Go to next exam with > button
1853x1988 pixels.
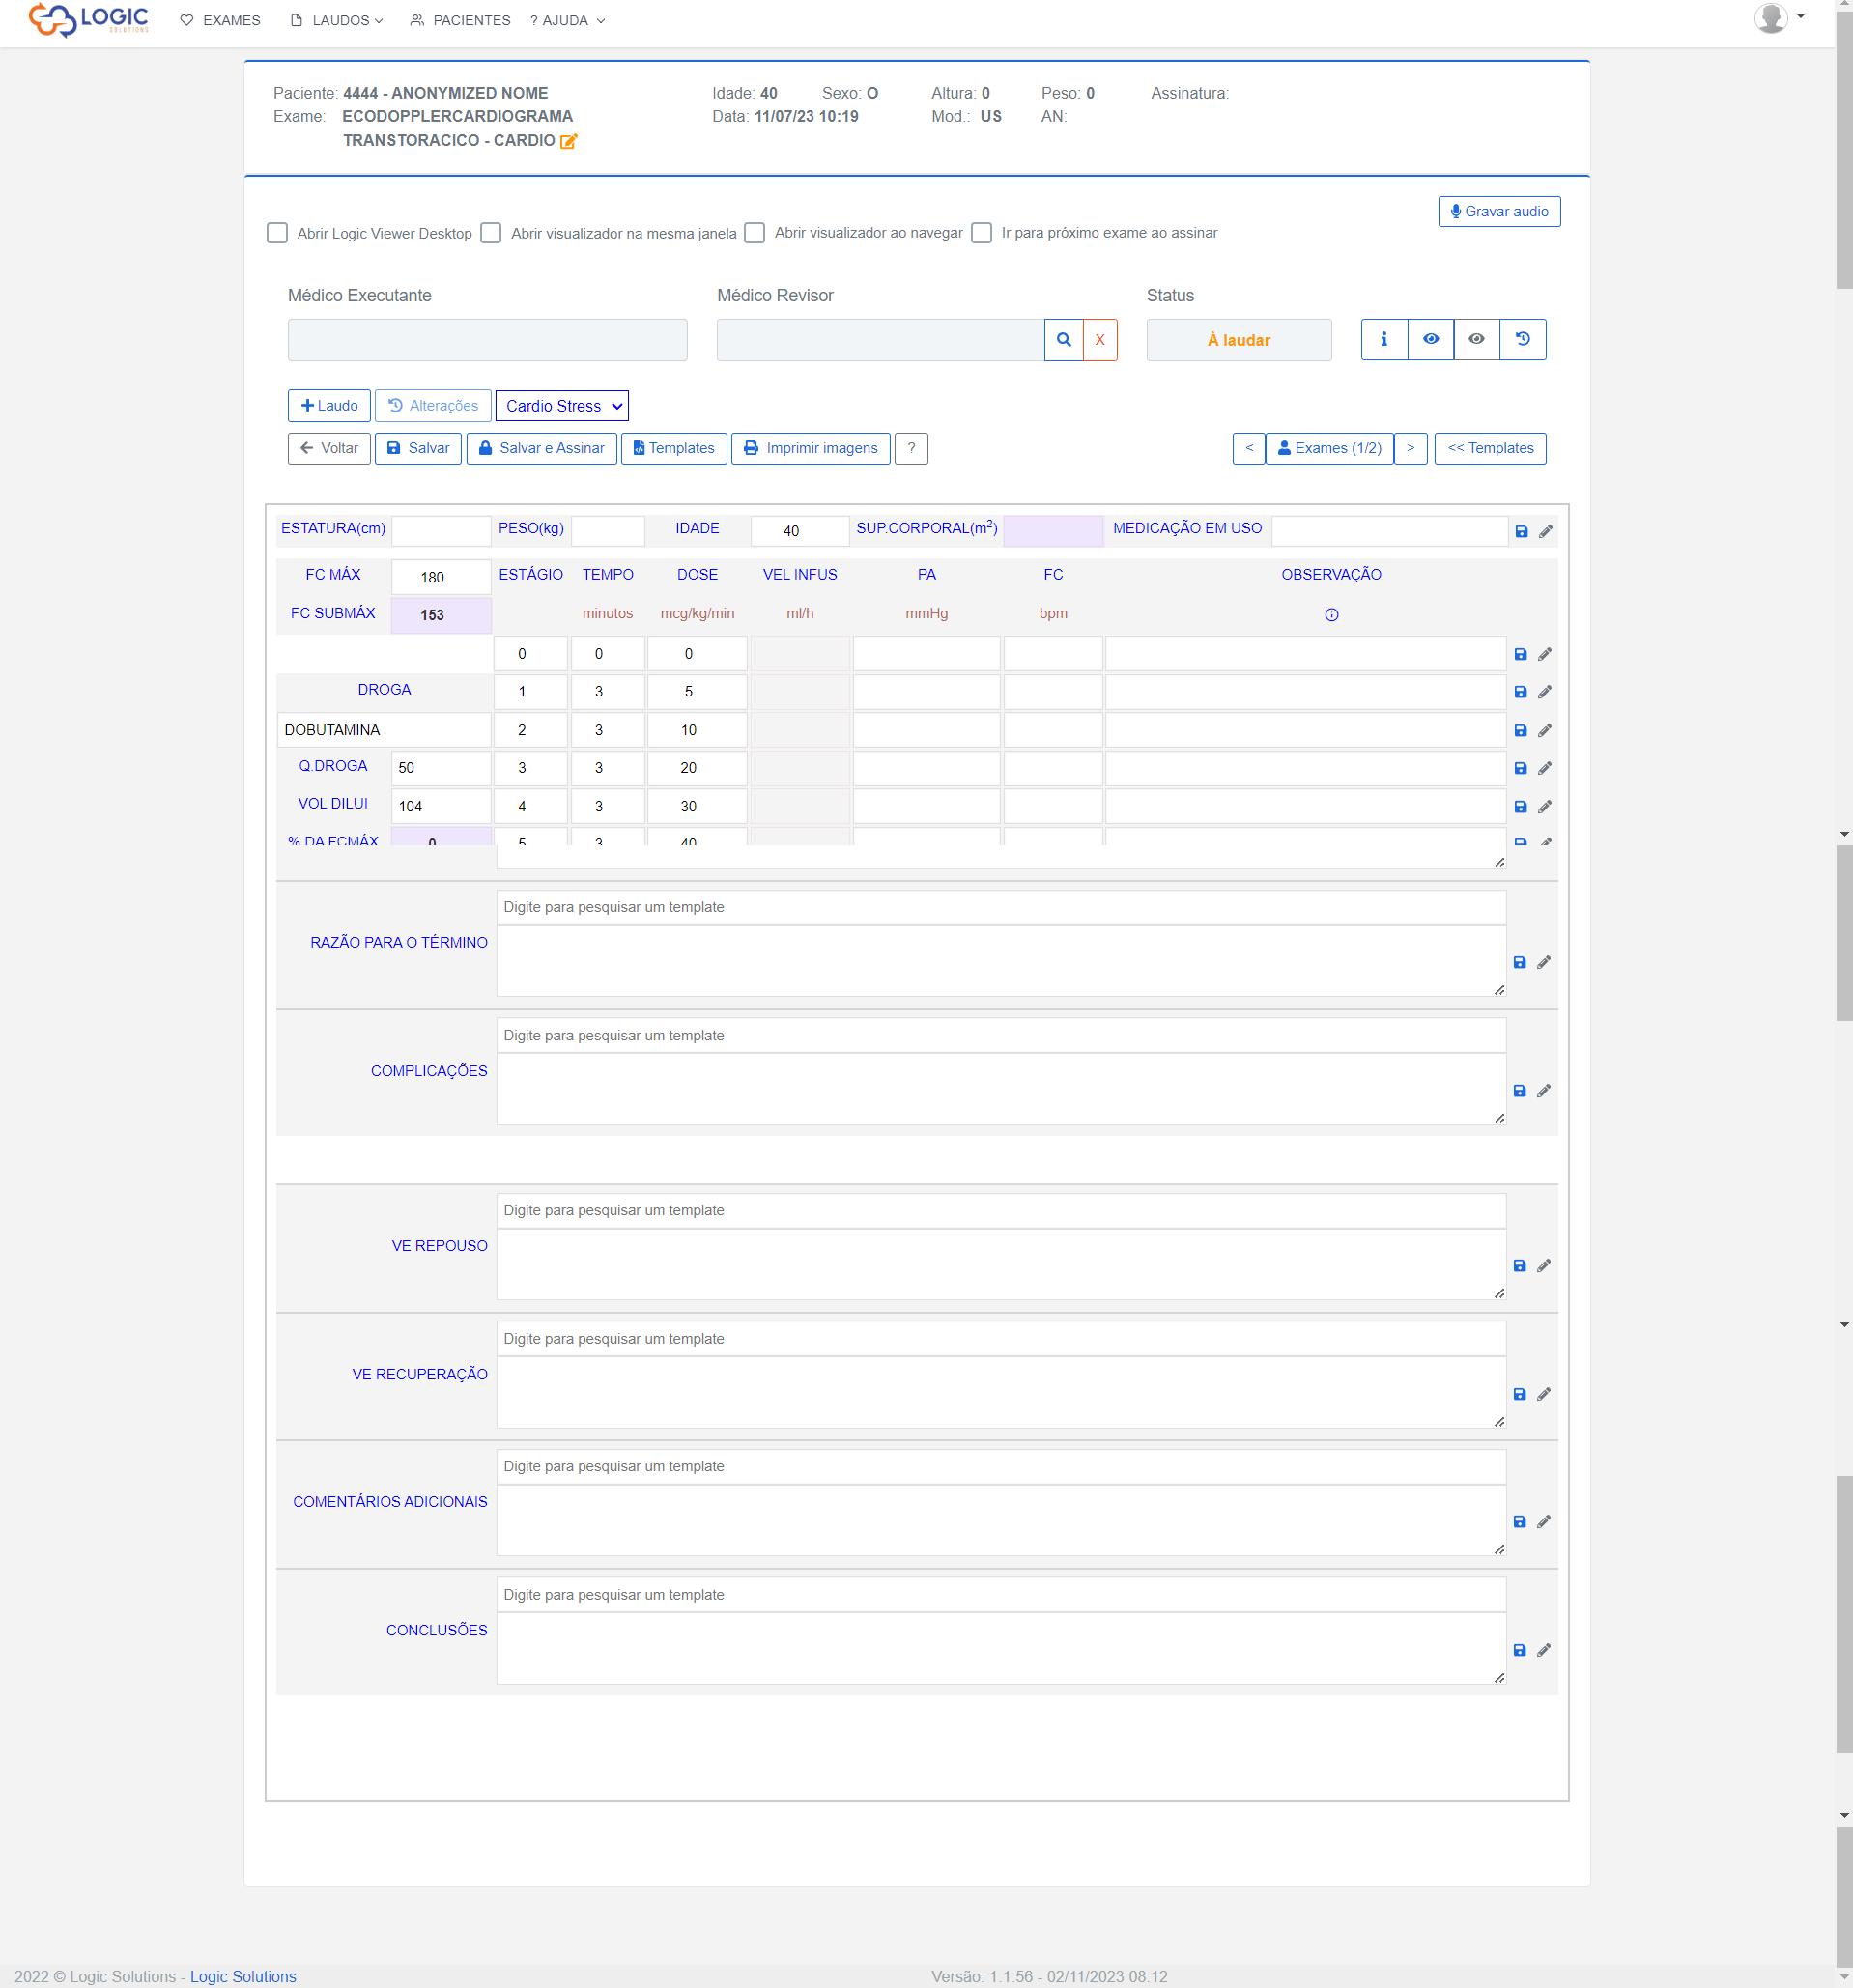coord(1410,448)
